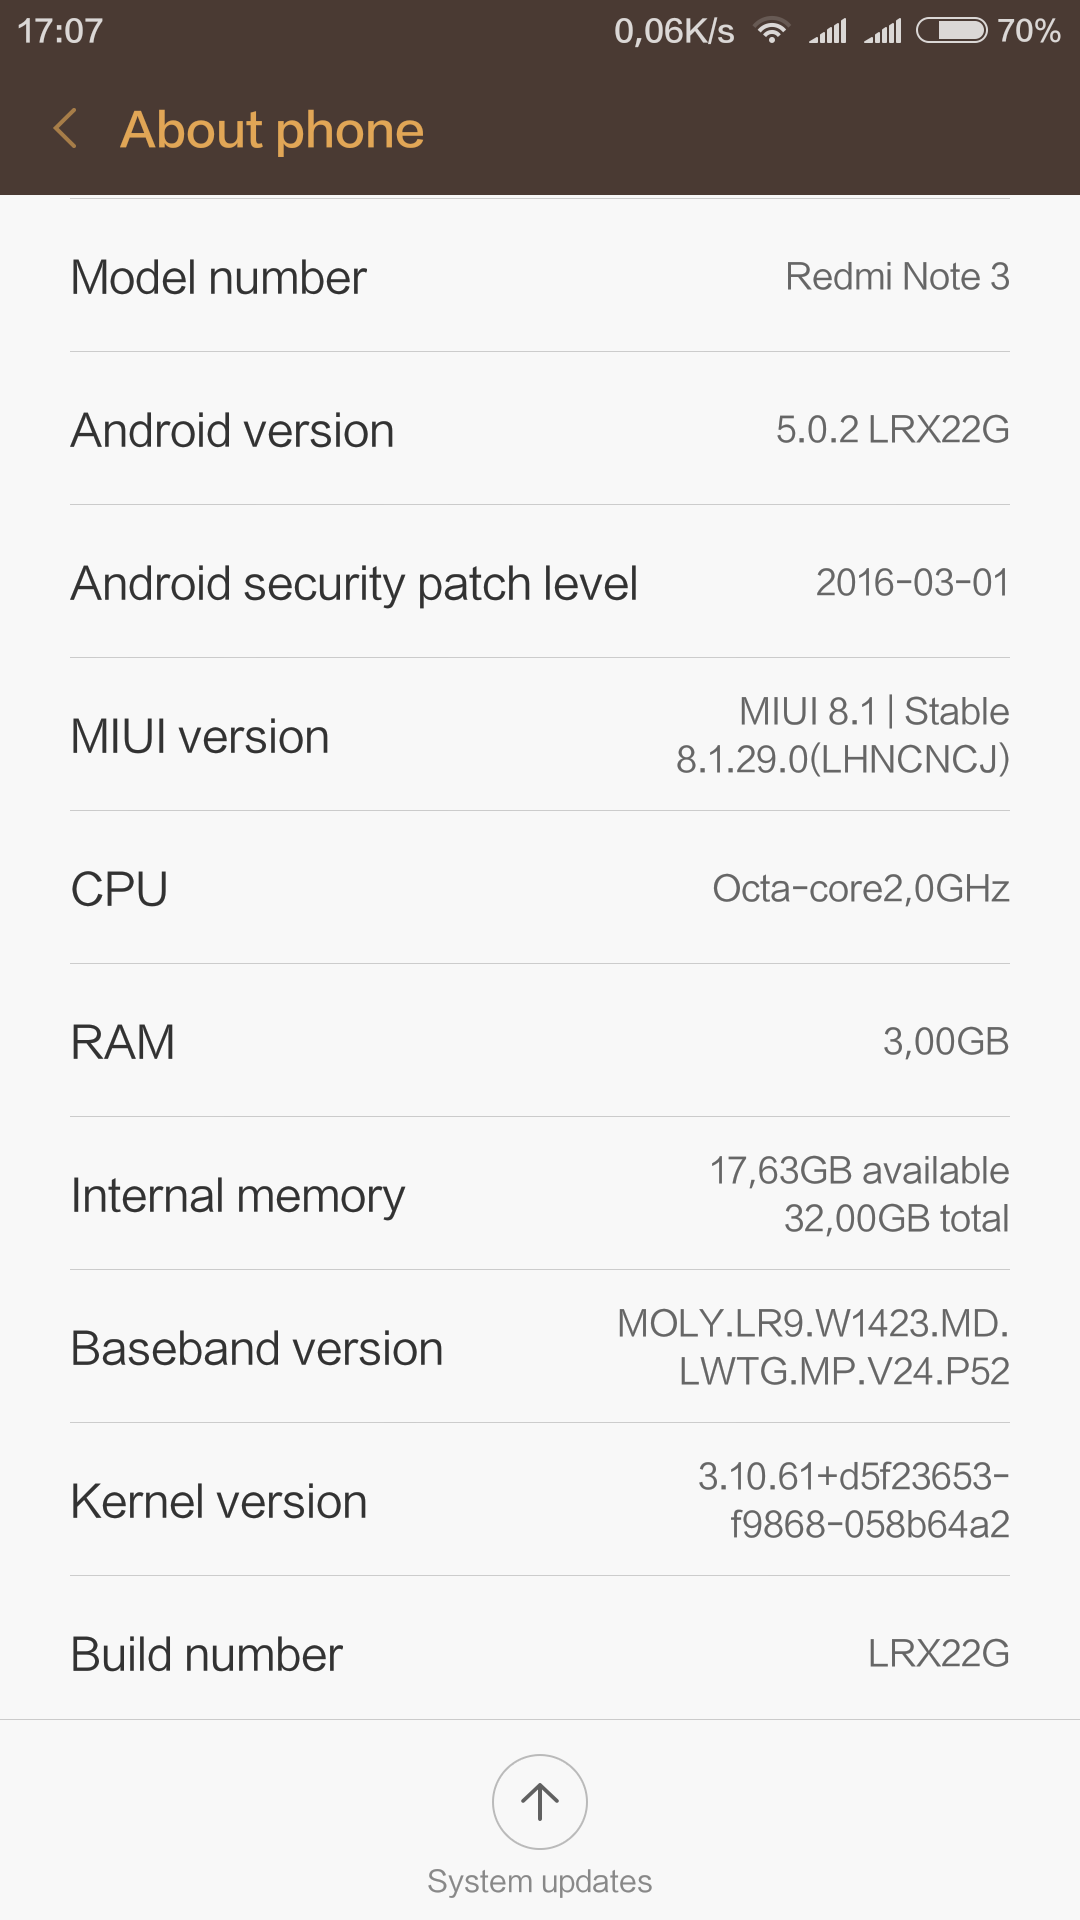The image size is (1080, 1920).
Task: Tap the Wi-Fi status icon
Action: (x=771, y=31)
